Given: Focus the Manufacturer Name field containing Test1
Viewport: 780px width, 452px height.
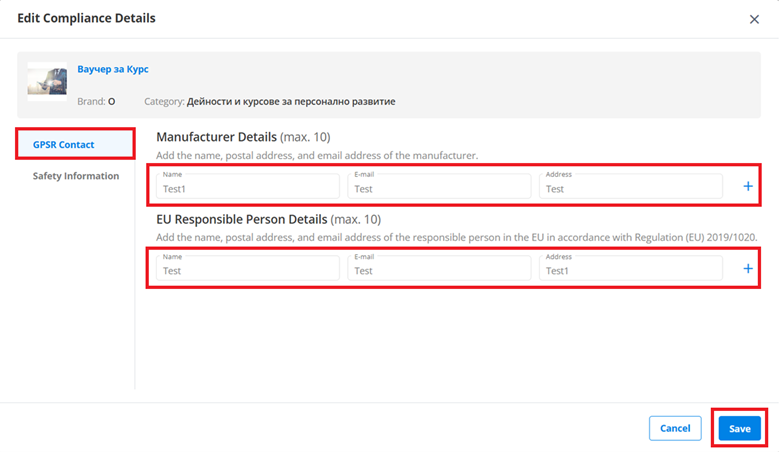Looking at the screenshot, I should tap(248, 186).
